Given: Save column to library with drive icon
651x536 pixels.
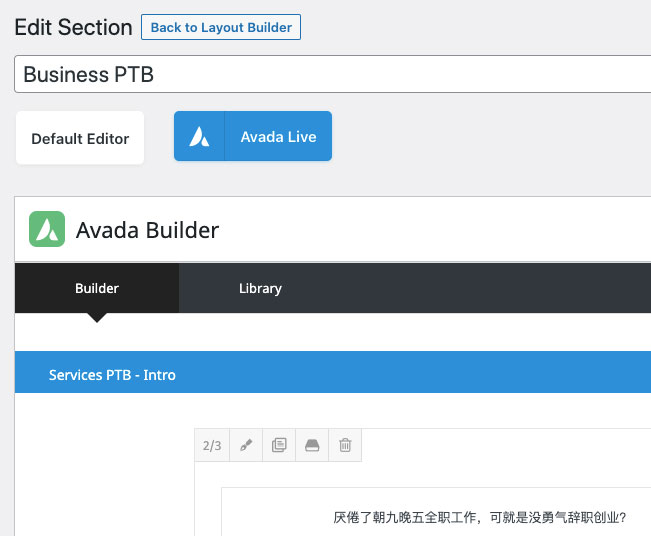Looking at the screenshot, I should pyautogui.click(x=312, y=445).
